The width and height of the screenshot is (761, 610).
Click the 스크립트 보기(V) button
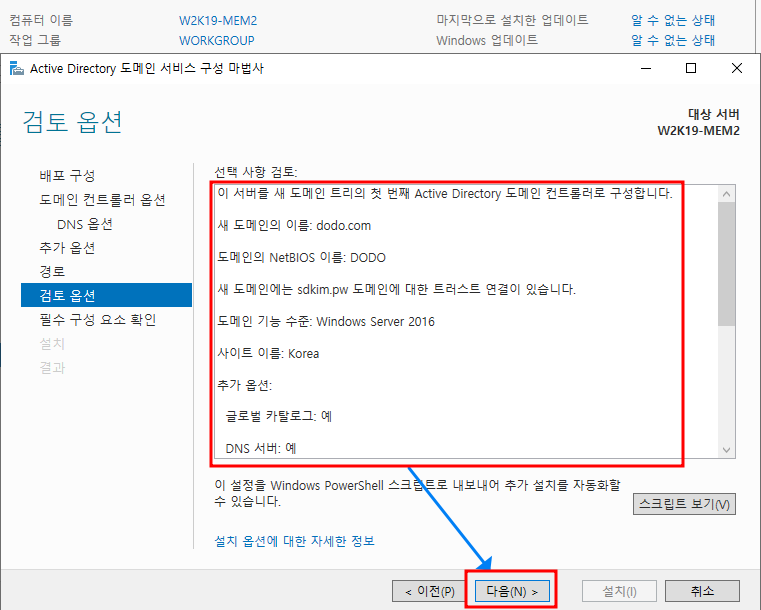click(684, 504)
